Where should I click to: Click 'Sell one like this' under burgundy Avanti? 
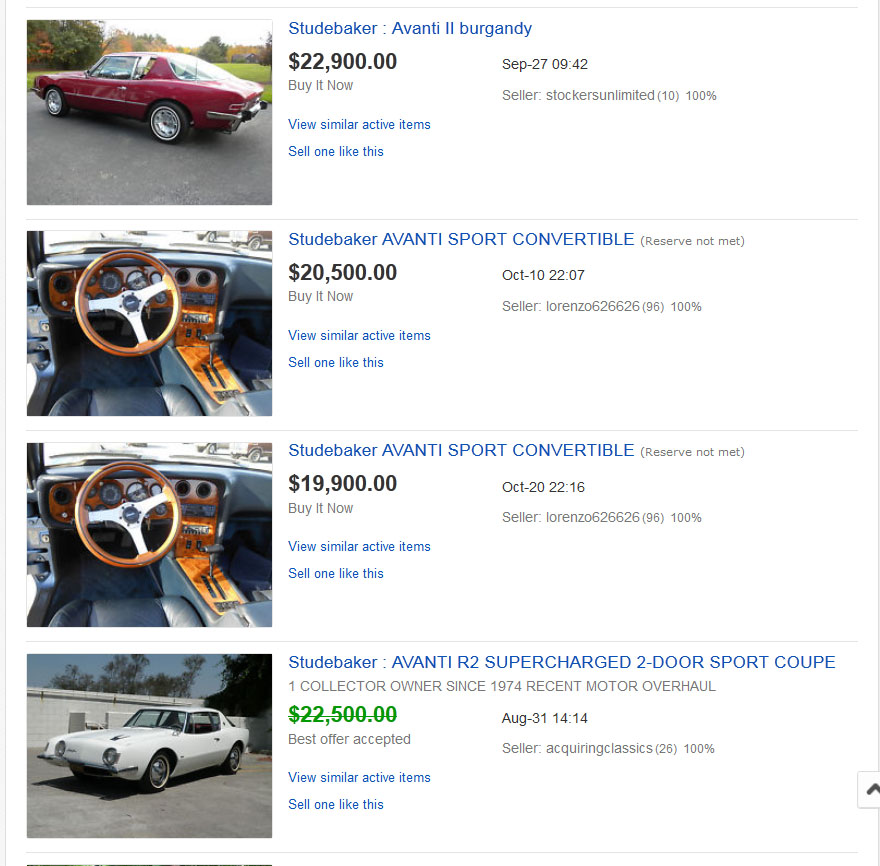(336, 152)
